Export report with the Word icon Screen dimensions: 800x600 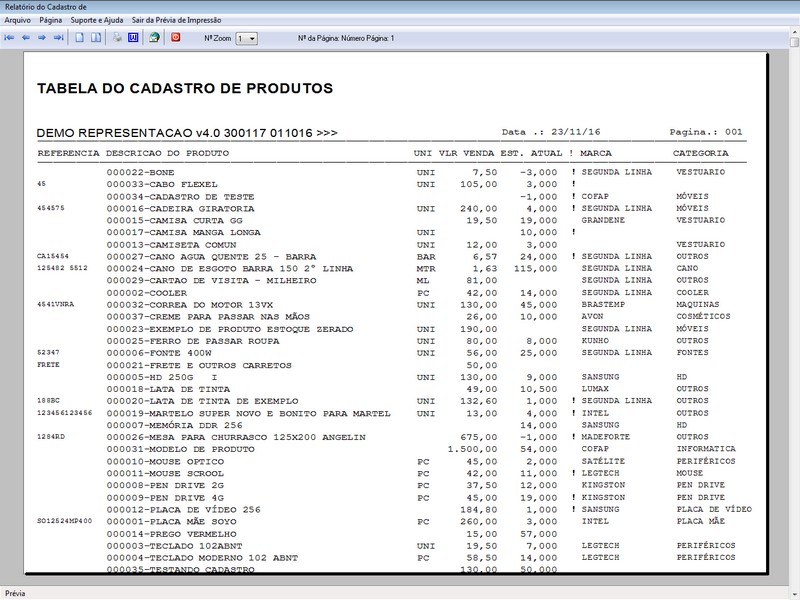(x=132, y=38)
